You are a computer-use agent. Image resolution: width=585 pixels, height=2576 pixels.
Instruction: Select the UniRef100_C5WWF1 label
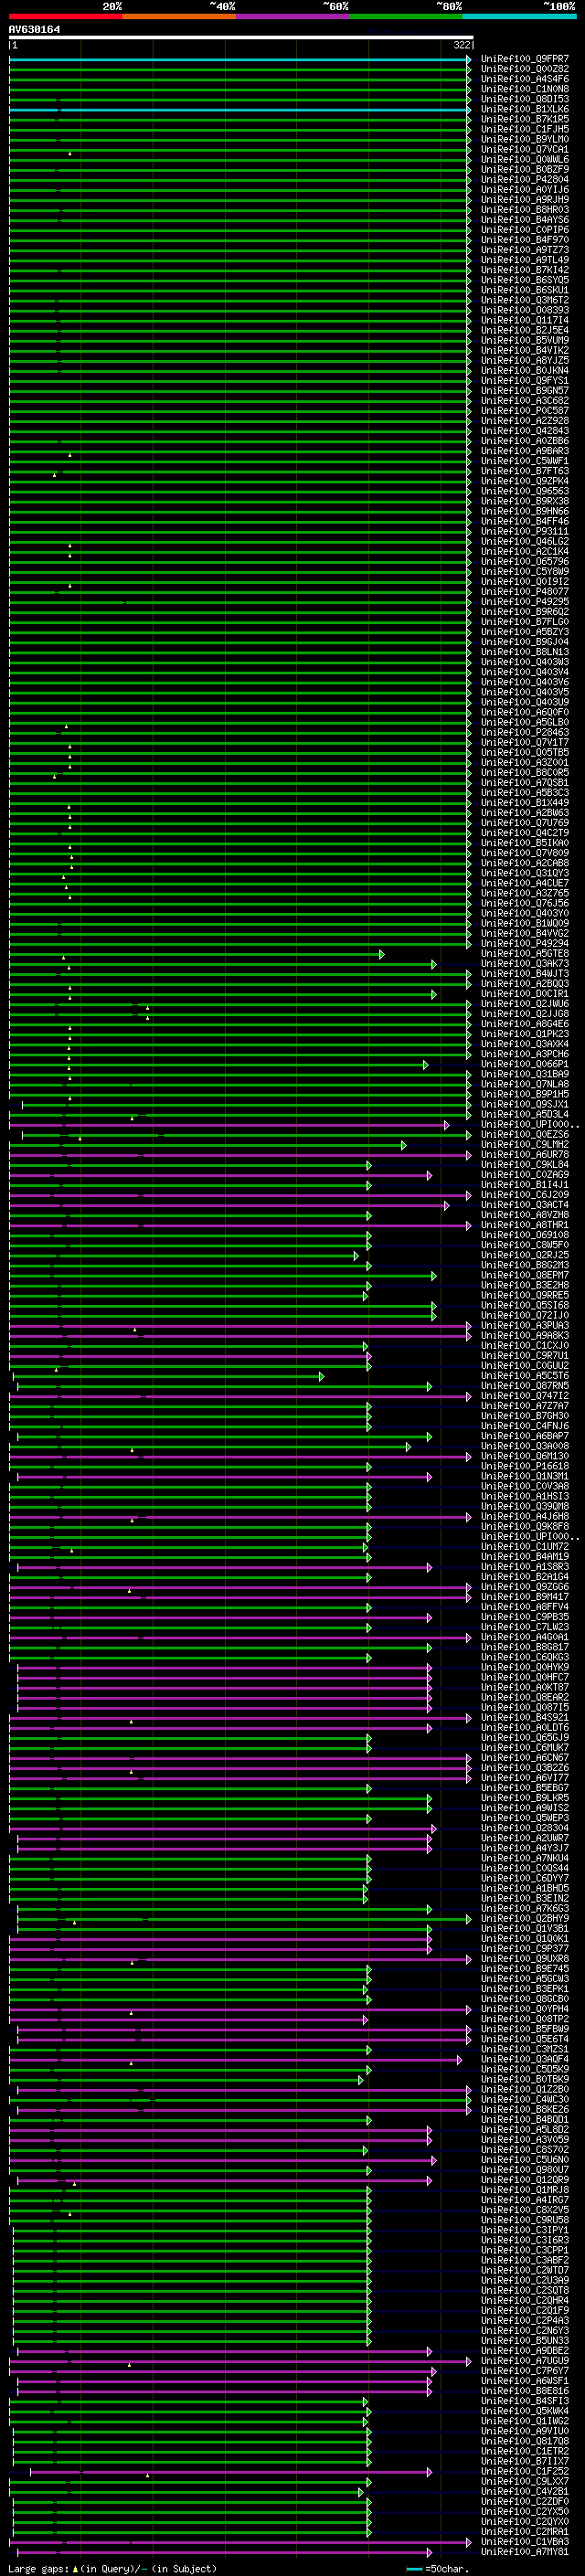tap(524, 461)
